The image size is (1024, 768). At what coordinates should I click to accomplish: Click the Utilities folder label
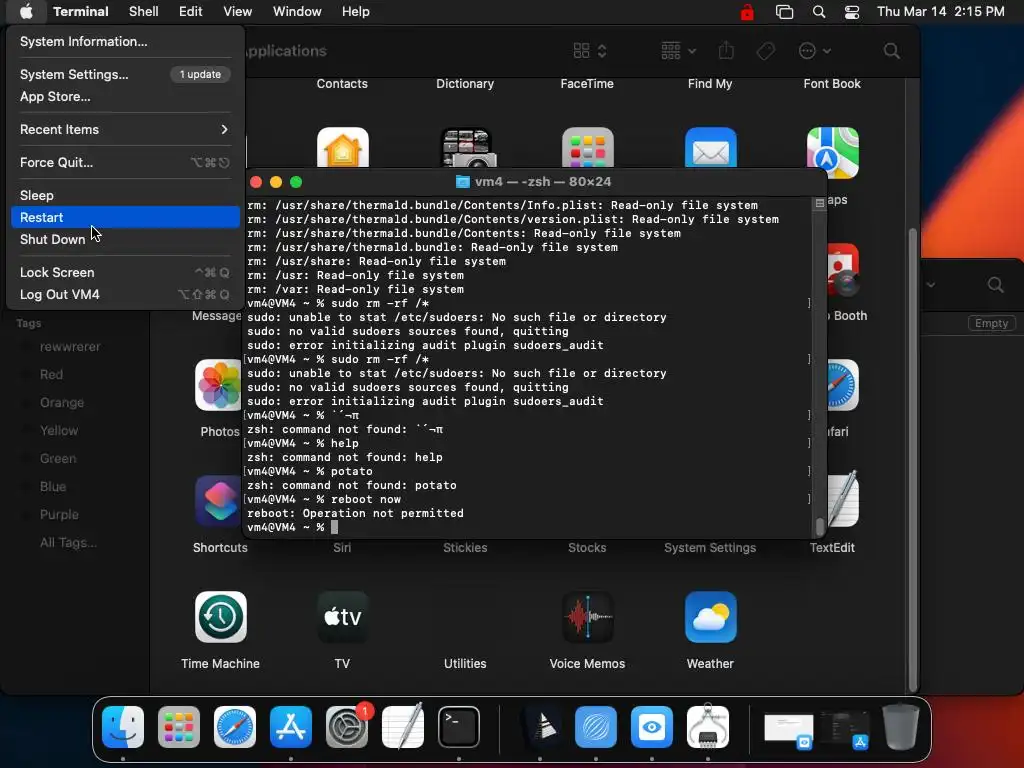pyautogui.click(x=465, y=664)
